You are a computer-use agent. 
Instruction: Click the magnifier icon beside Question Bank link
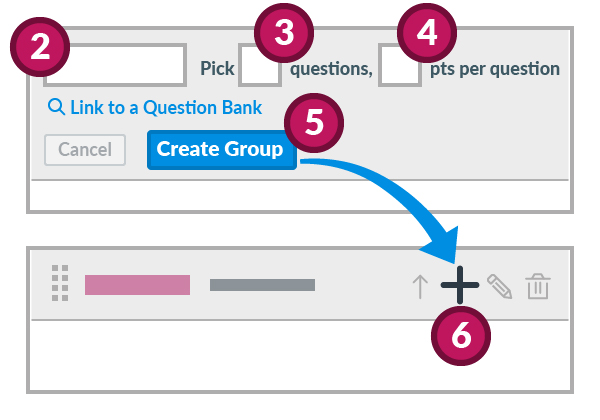click(x=56, y=108)
